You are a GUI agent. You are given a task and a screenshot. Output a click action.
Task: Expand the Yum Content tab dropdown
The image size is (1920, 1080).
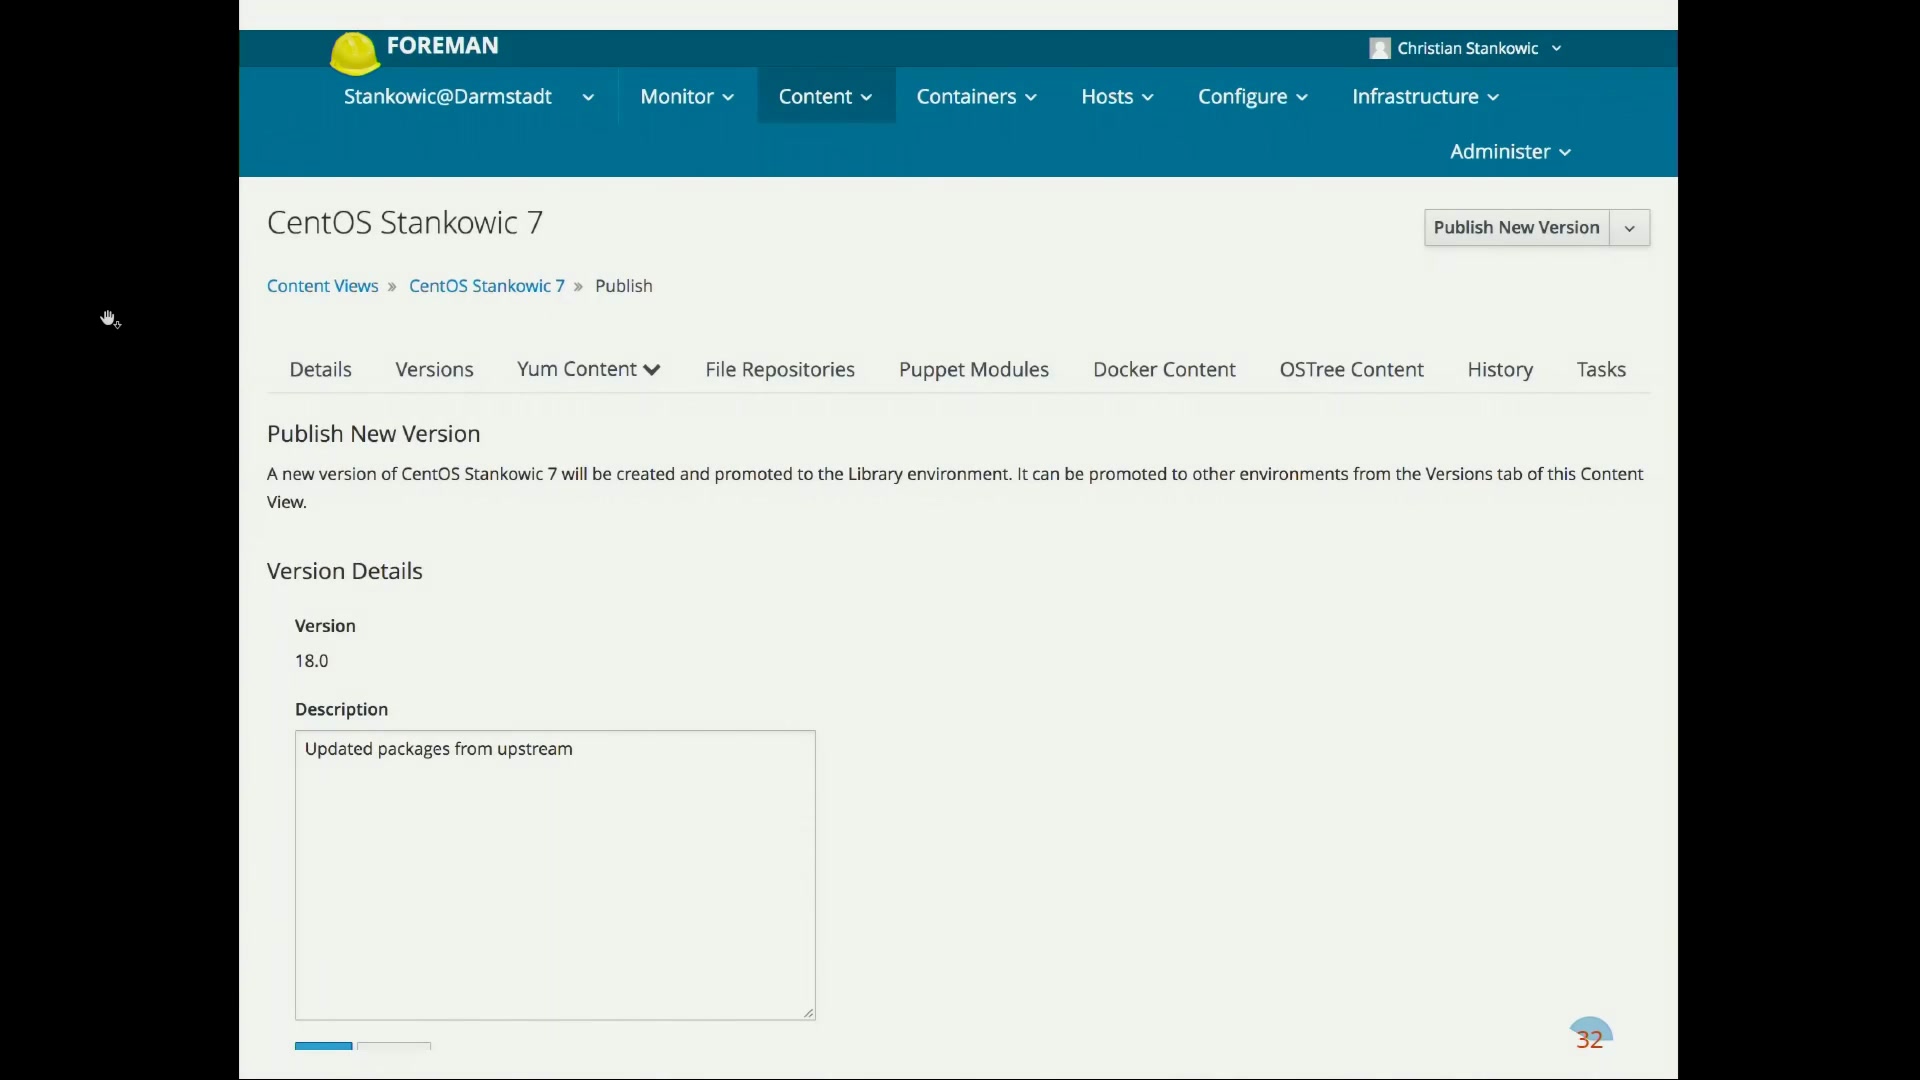click(589, 370)
